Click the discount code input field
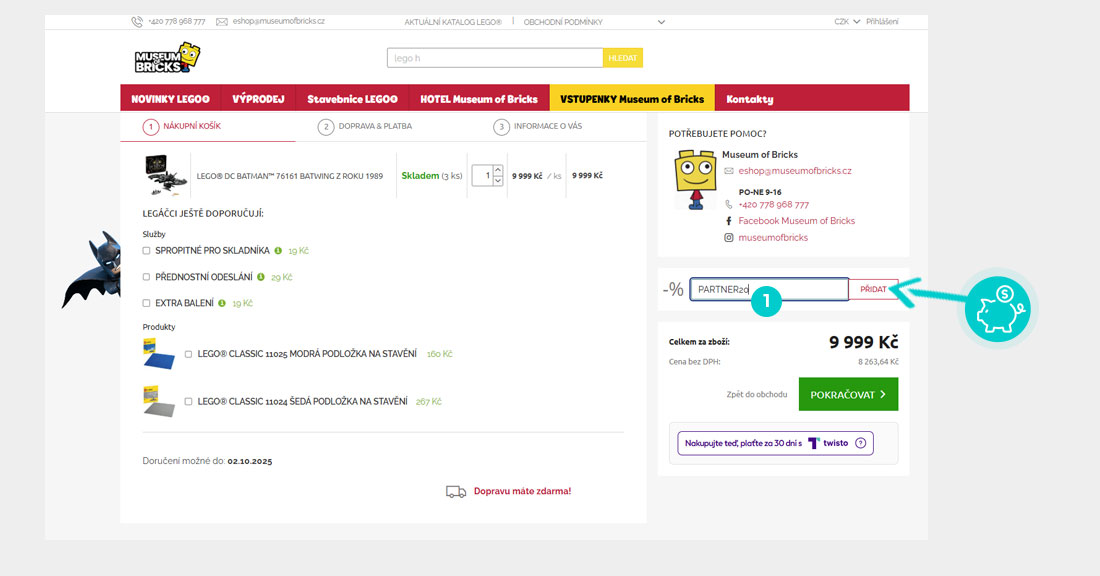The height and width of the screenshot is (576, 1100). pyautogui.click(x=768, y=289)
